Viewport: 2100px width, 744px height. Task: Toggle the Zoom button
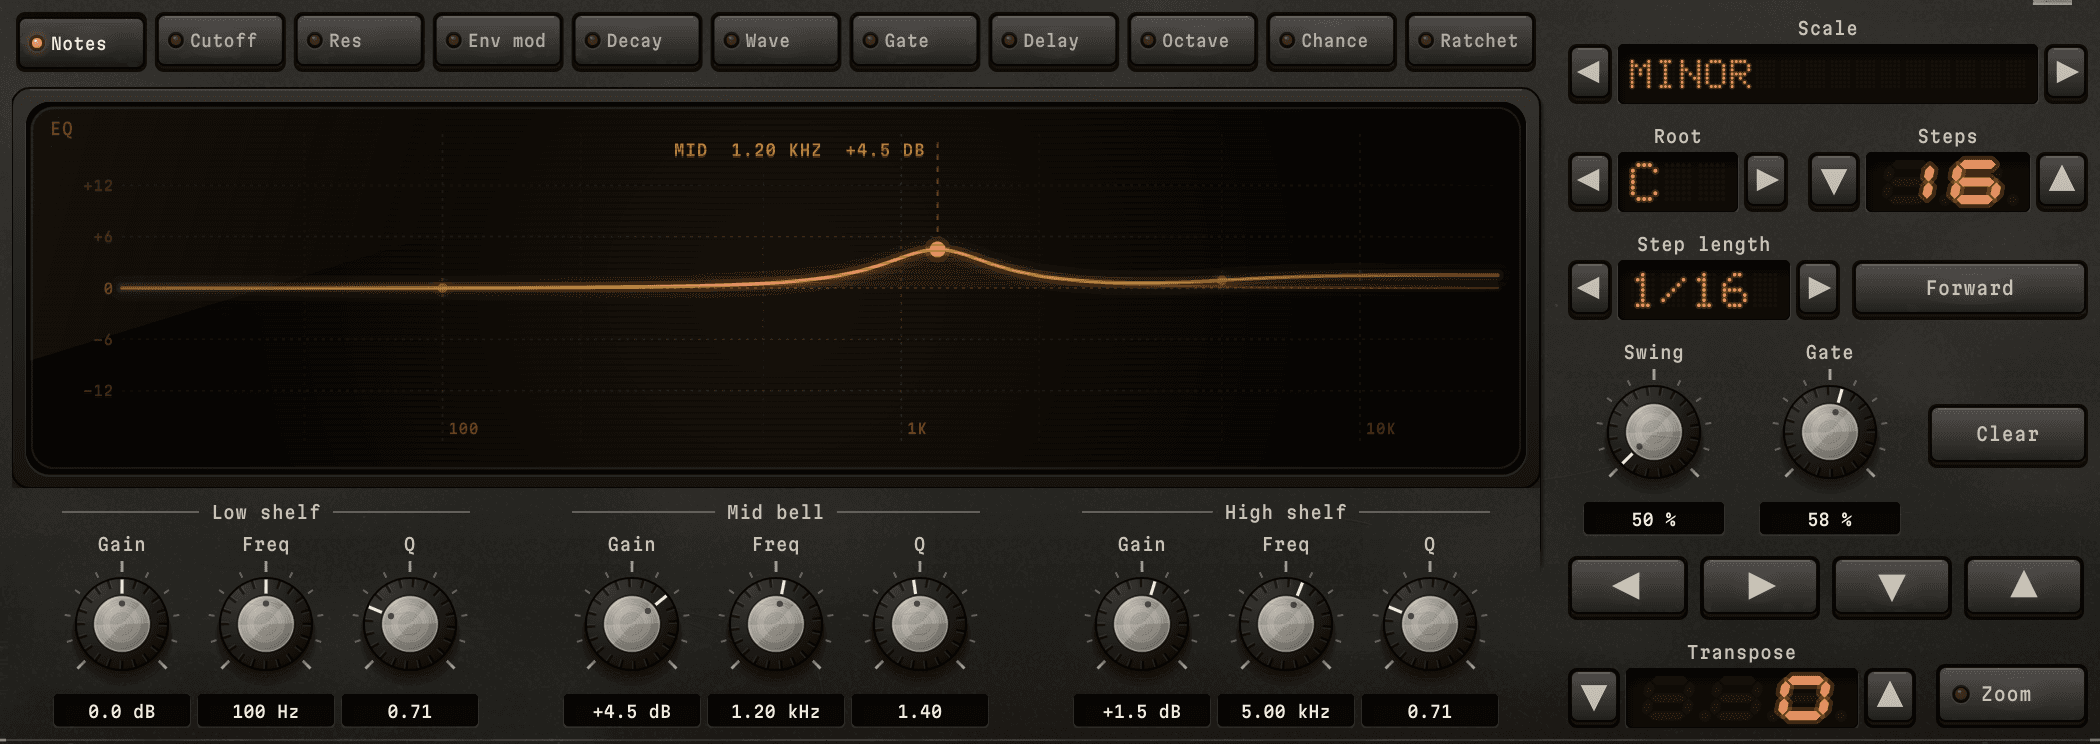pos(2011,694)
